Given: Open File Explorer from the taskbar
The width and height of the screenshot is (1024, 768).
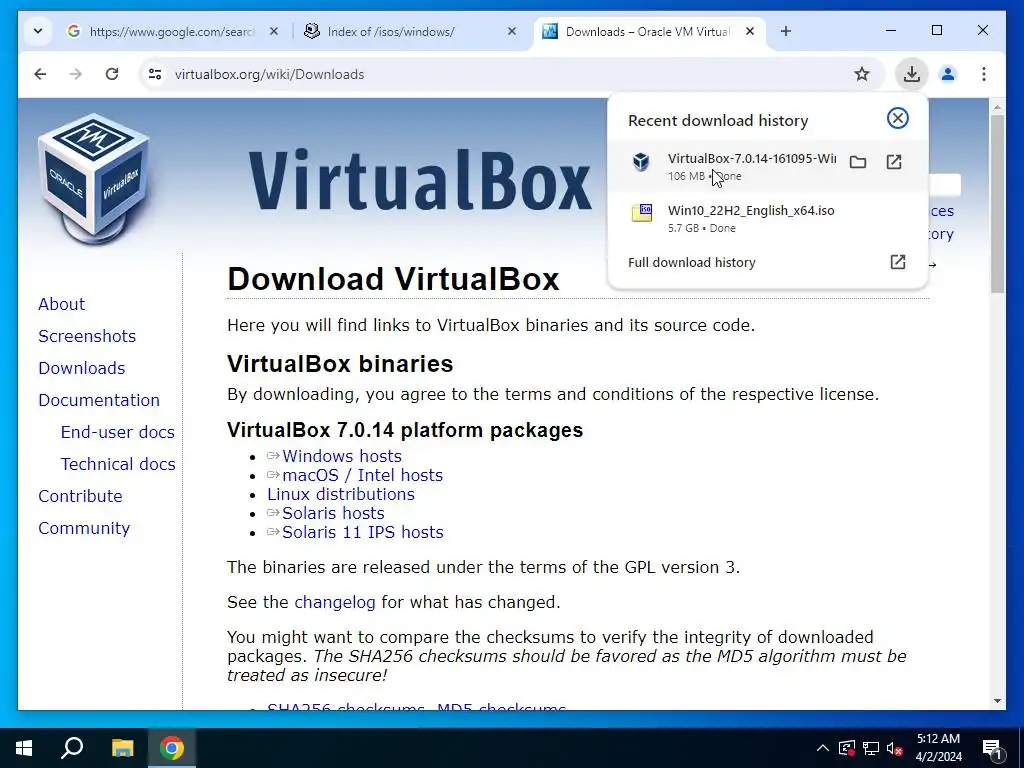Looking at the screenshot, I should (x=122, y=748).
